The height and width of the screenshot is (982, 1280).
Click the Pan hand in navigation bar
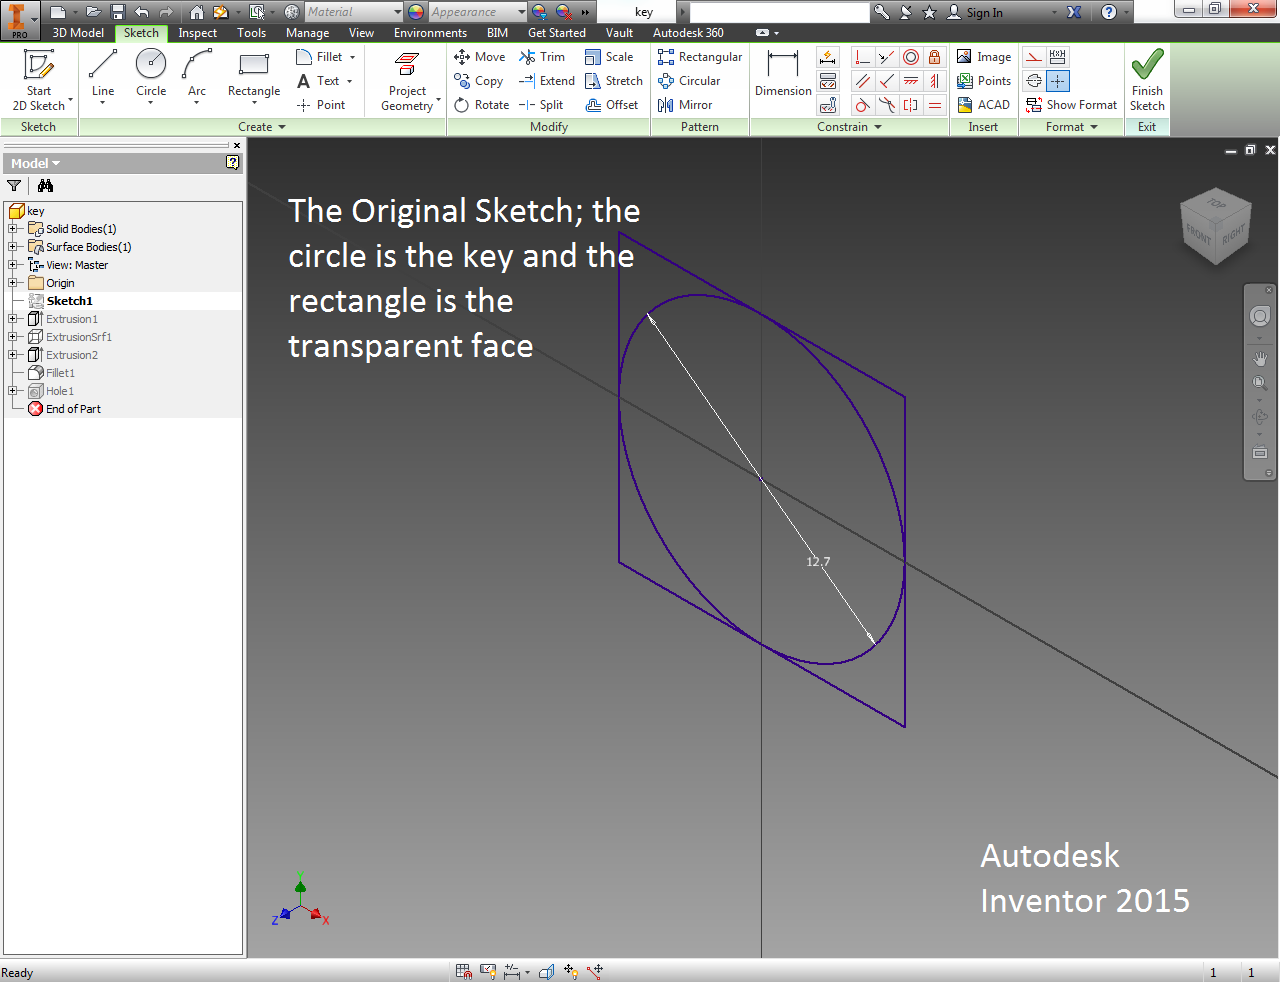point(1260,359)
